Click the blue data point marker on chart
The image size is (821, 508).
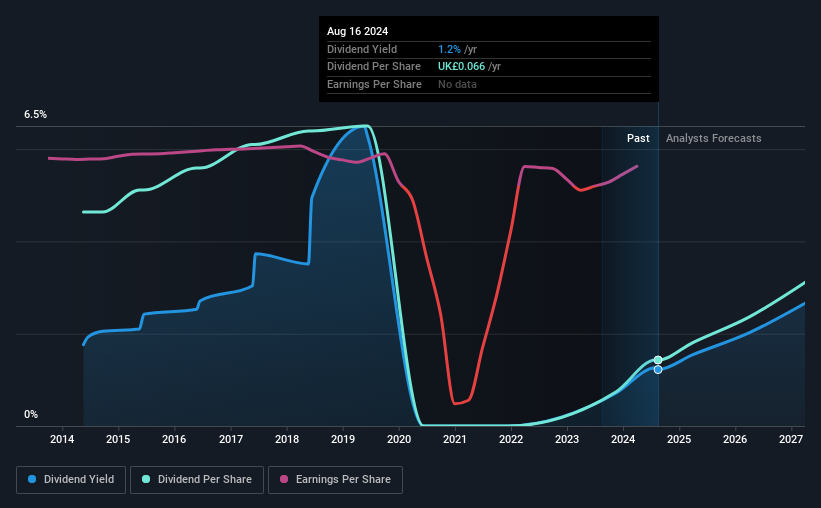point(658,370)
